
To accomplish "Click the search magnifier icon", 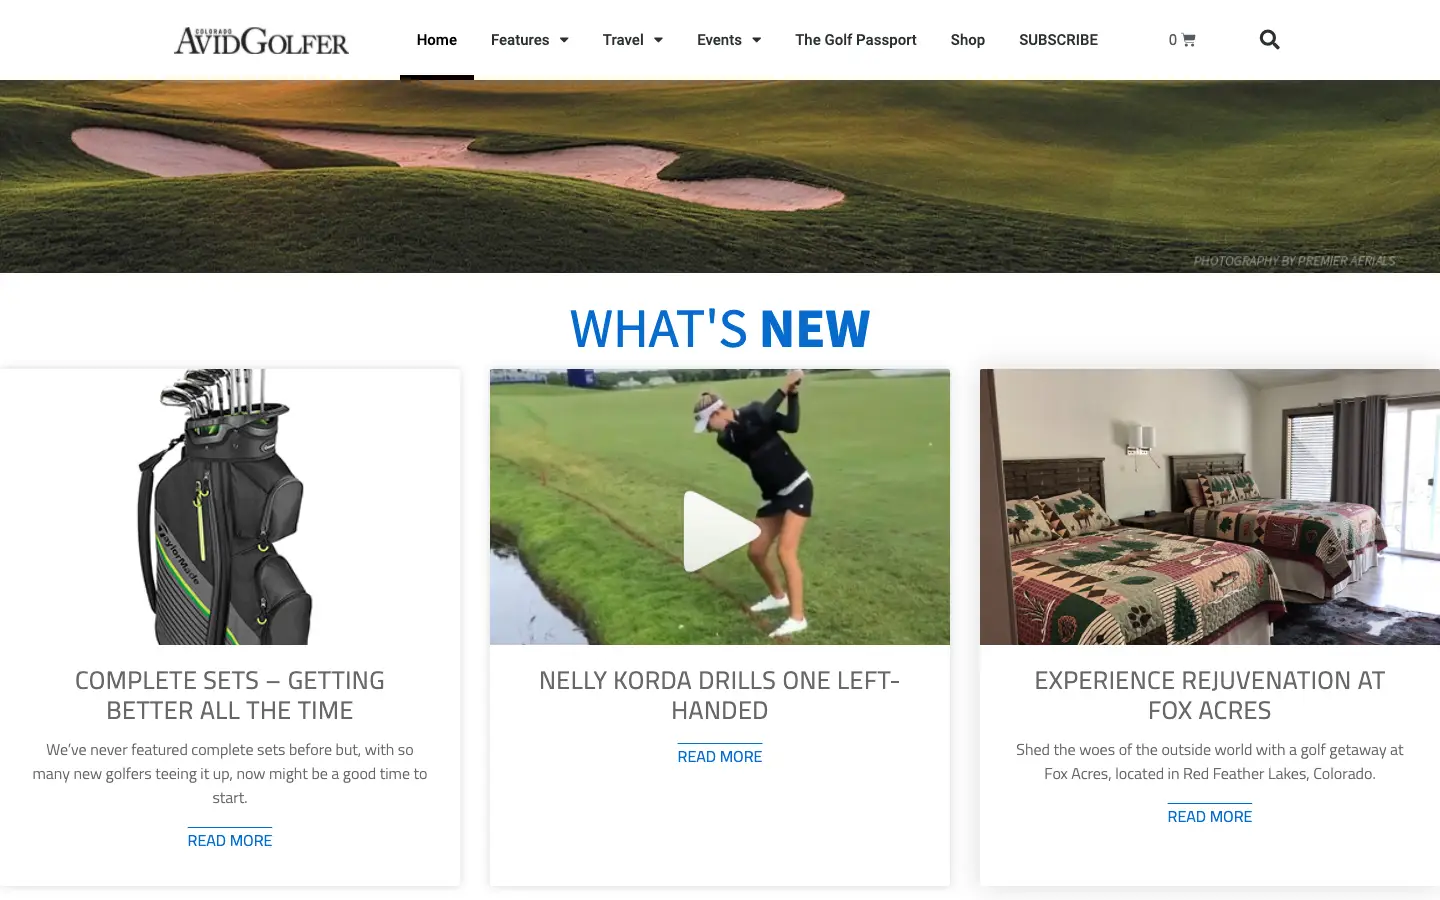I will click(1269, 40).
